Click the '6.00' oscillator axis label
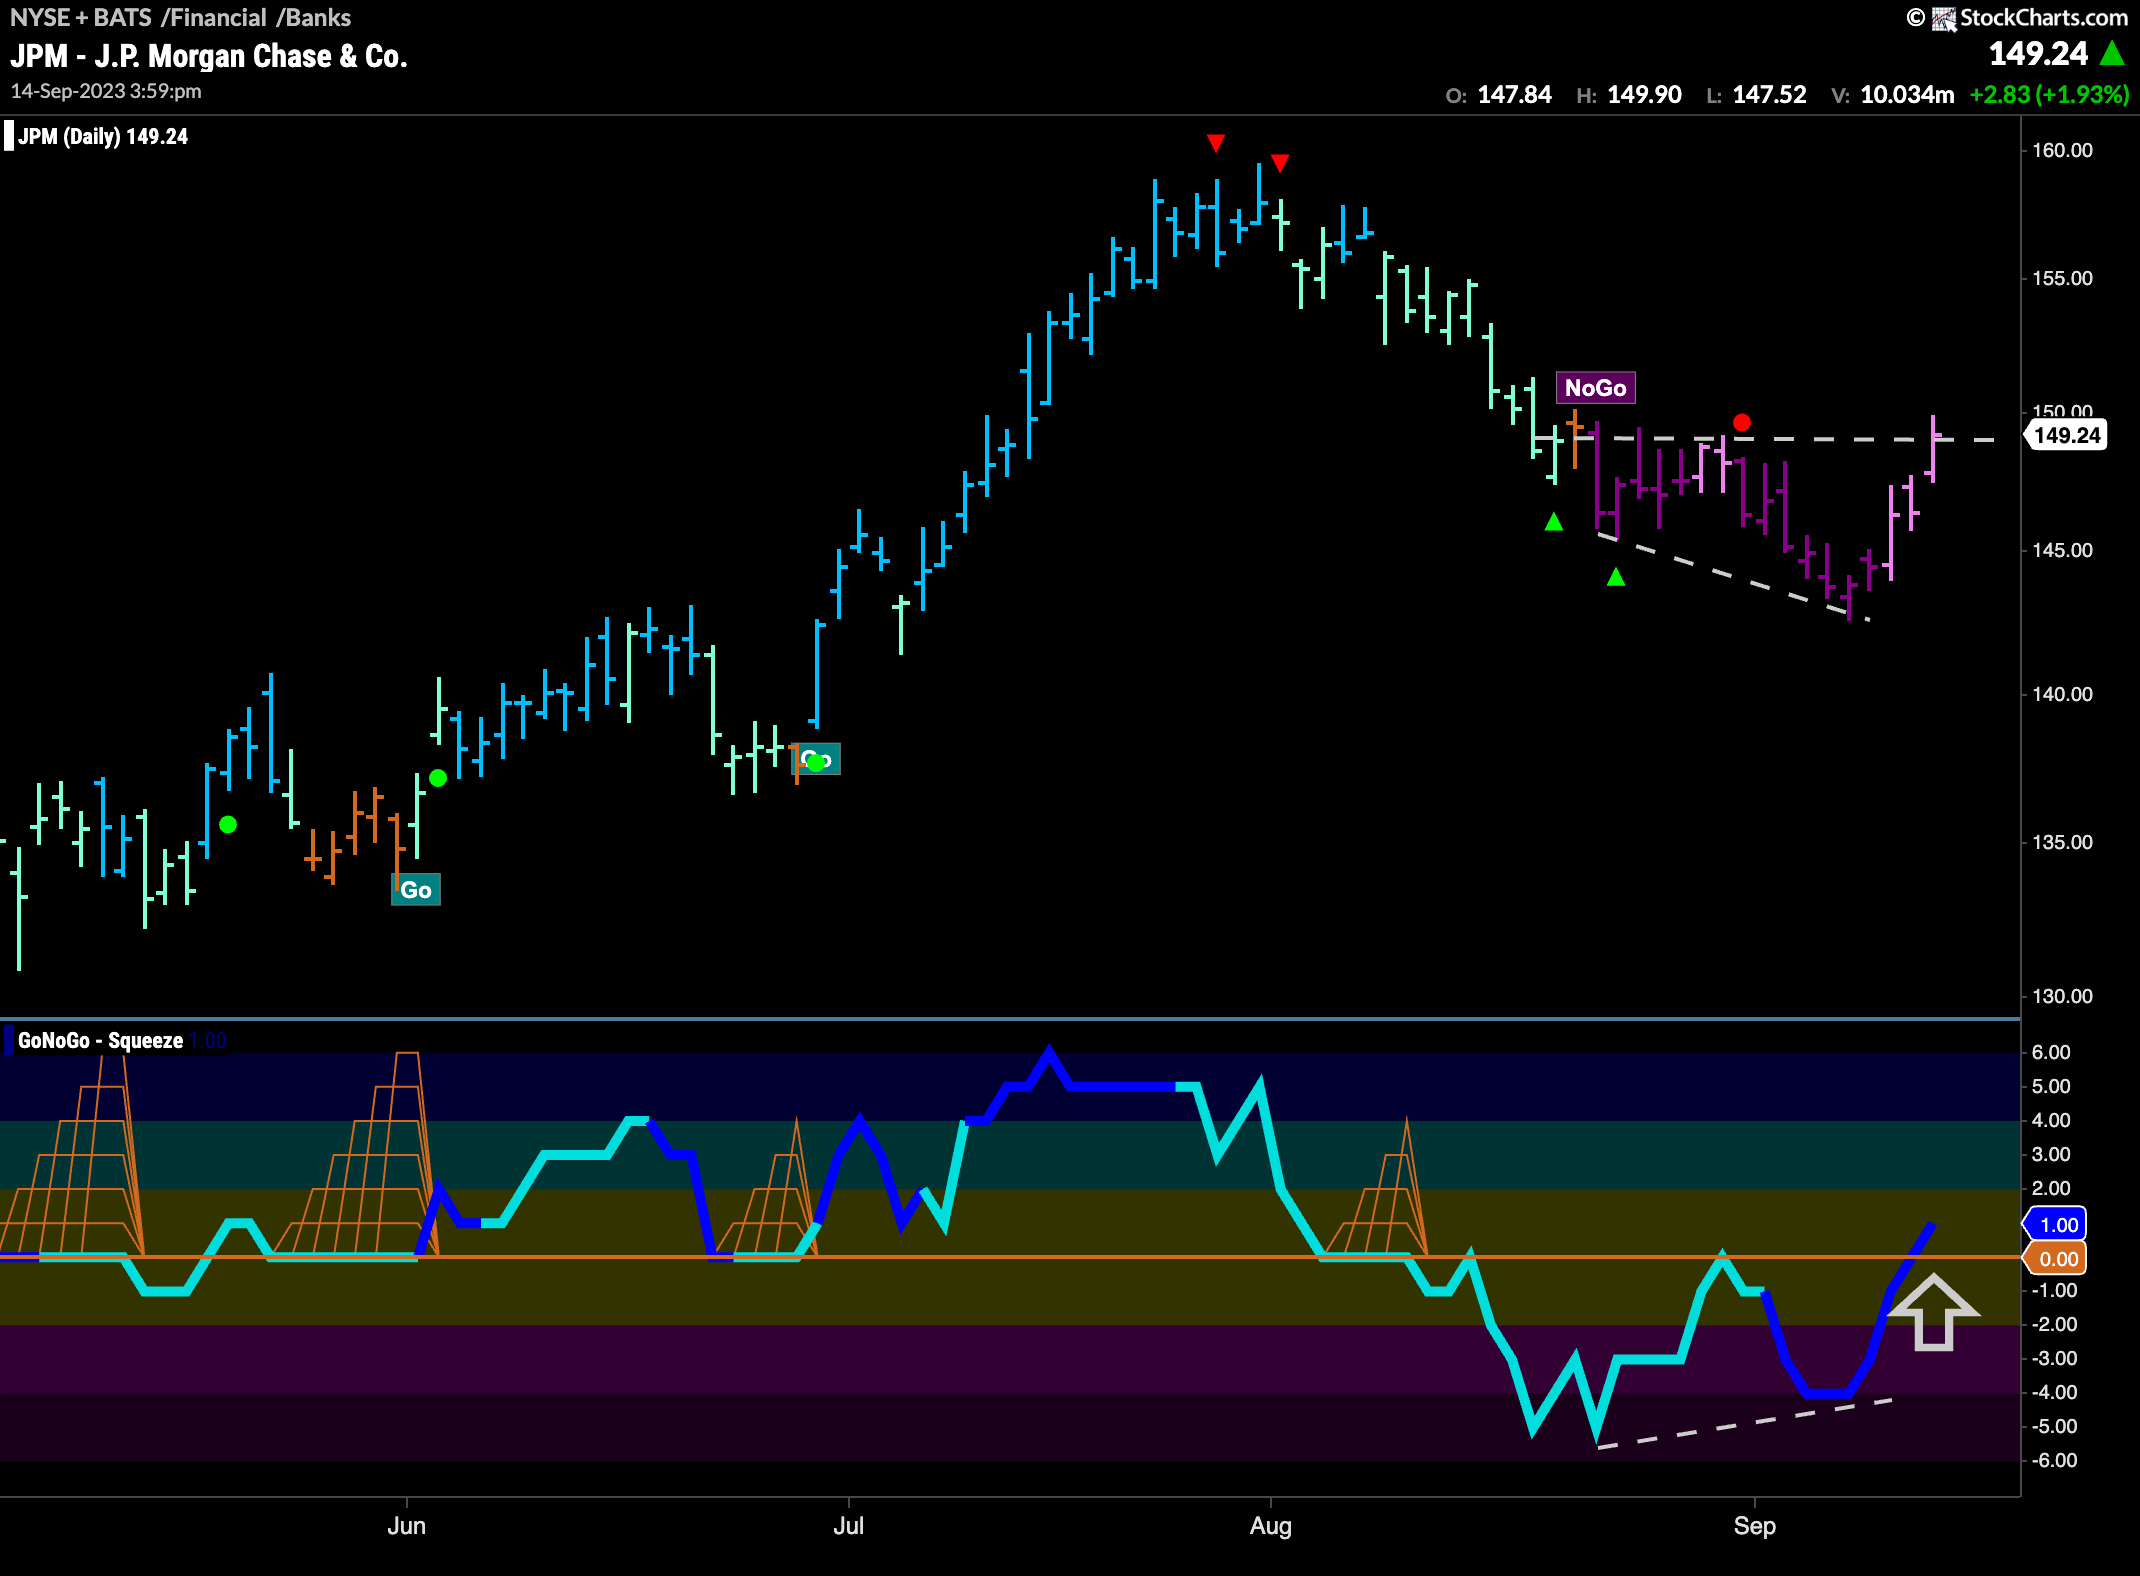 click(2051, 1052)
